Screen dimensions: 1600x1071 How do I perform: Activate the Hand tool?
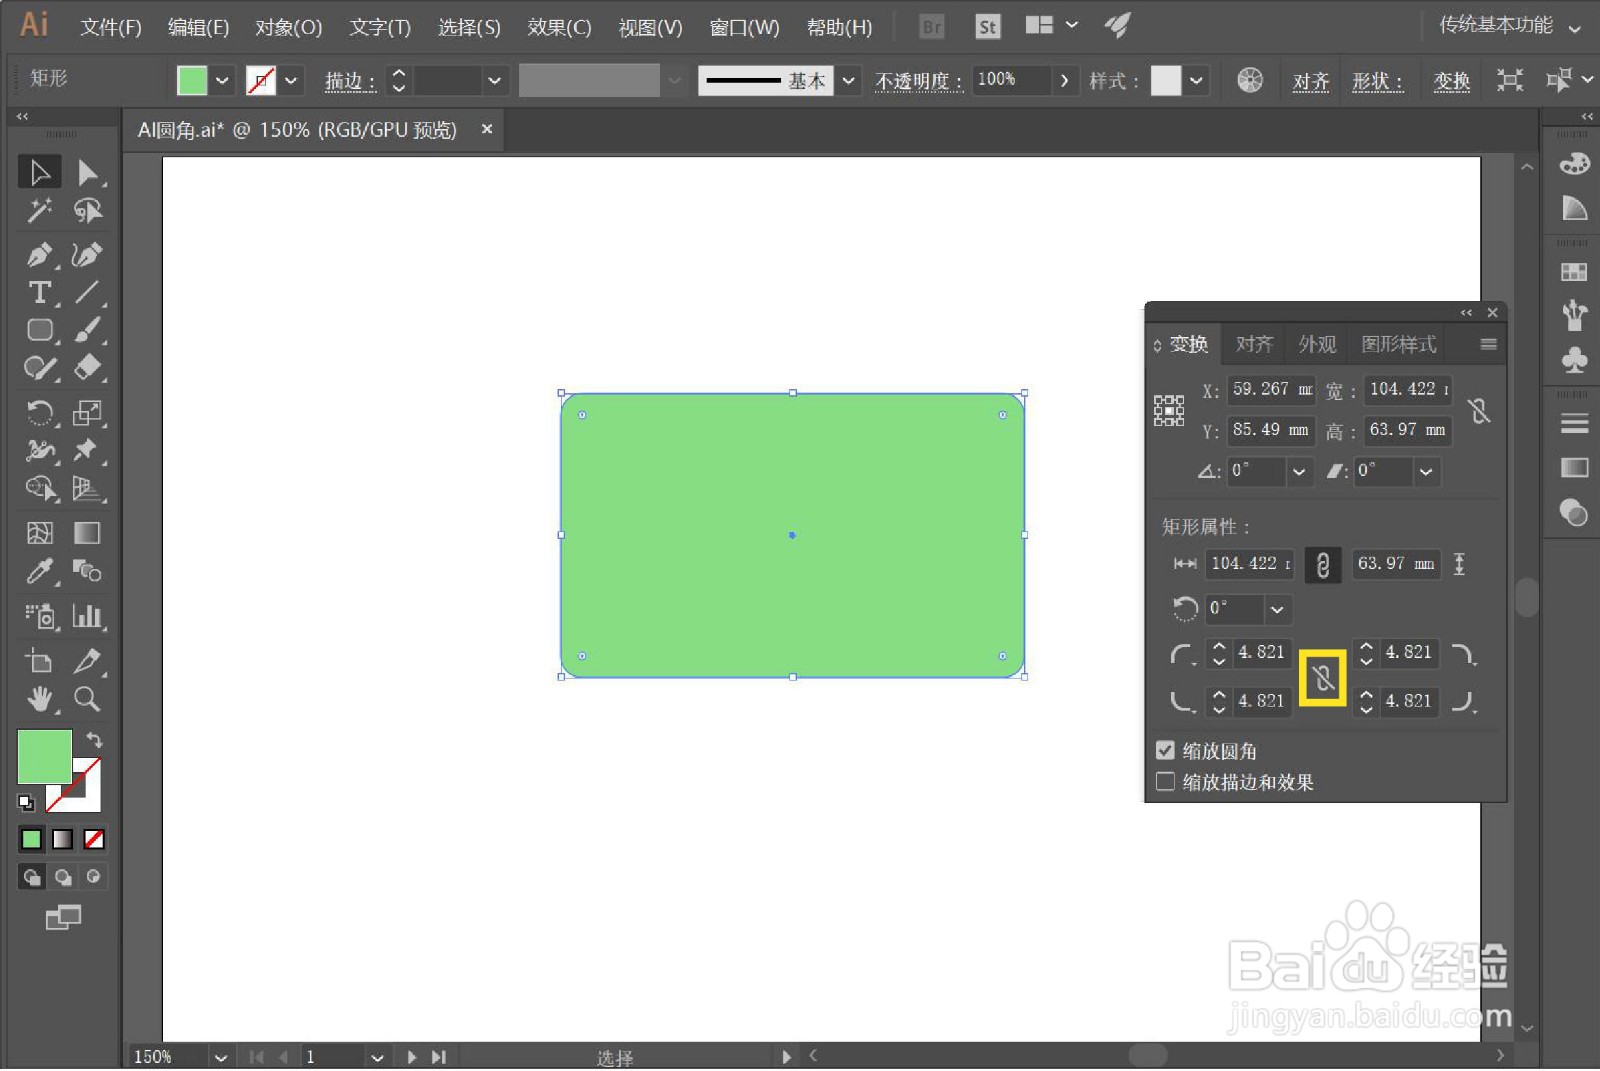tap(40, 699)
